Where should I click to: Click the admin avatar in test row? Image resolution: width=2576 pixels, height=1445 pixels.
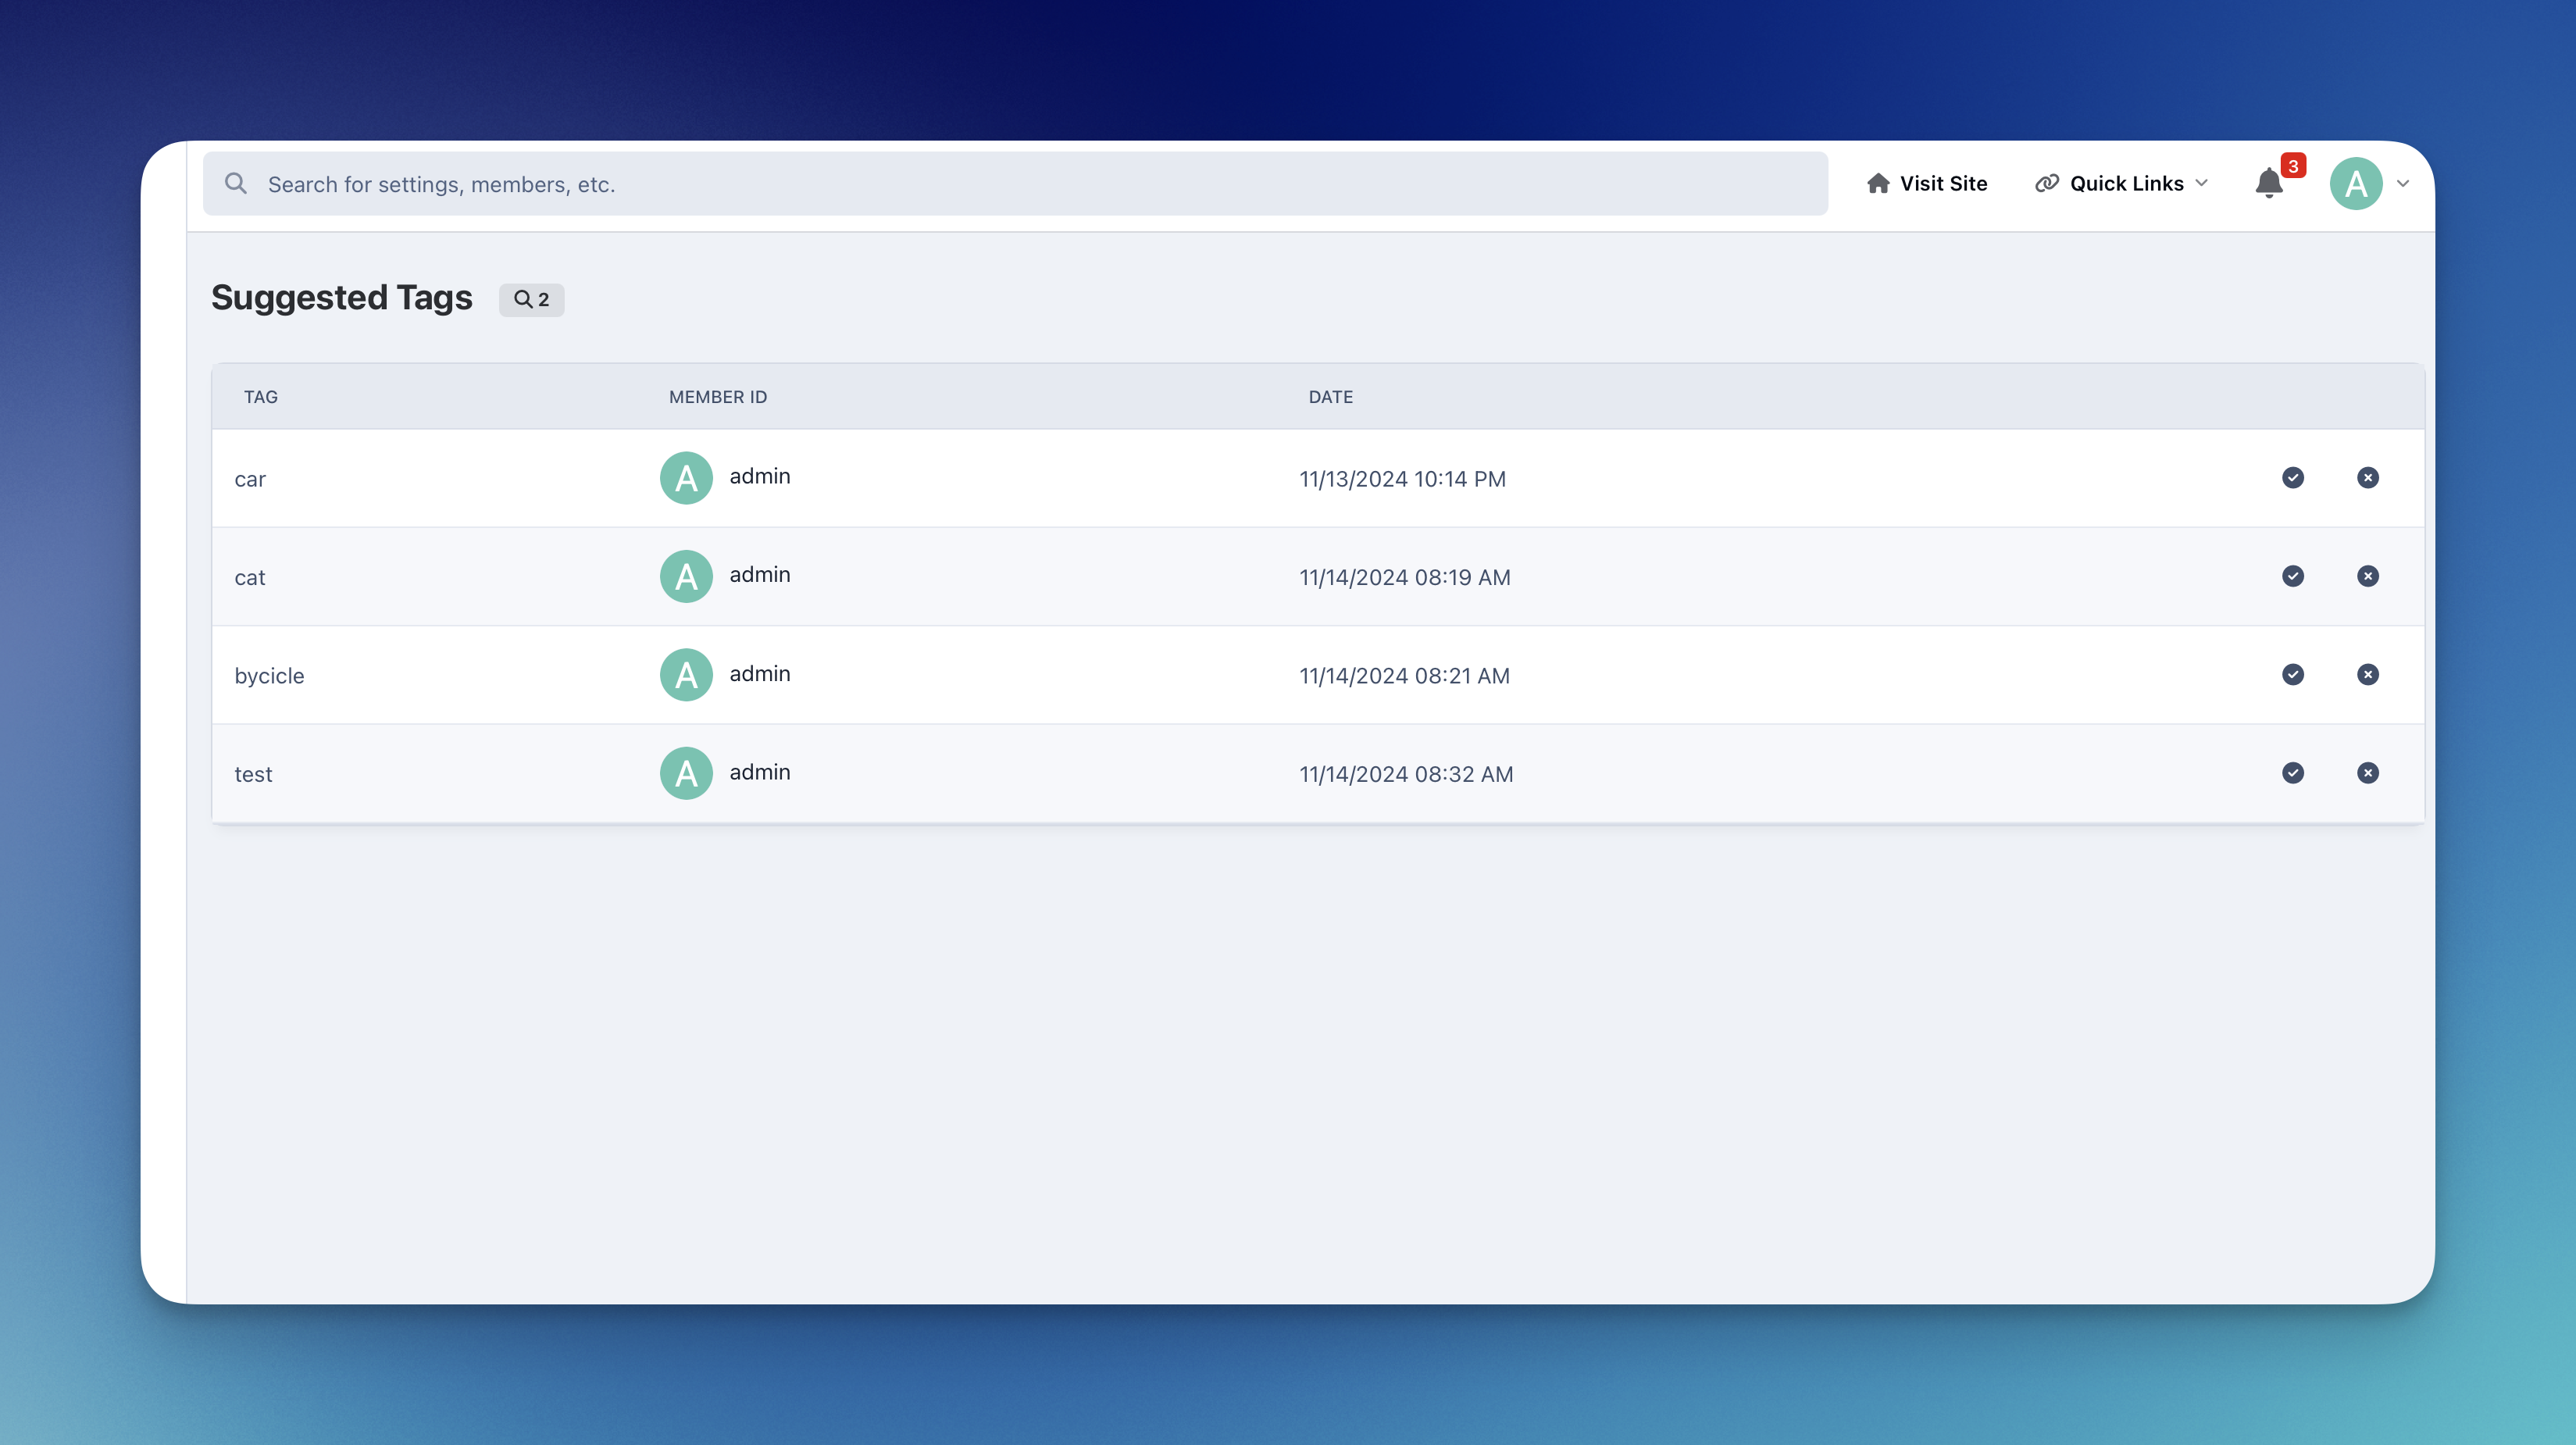pos(686,773)
